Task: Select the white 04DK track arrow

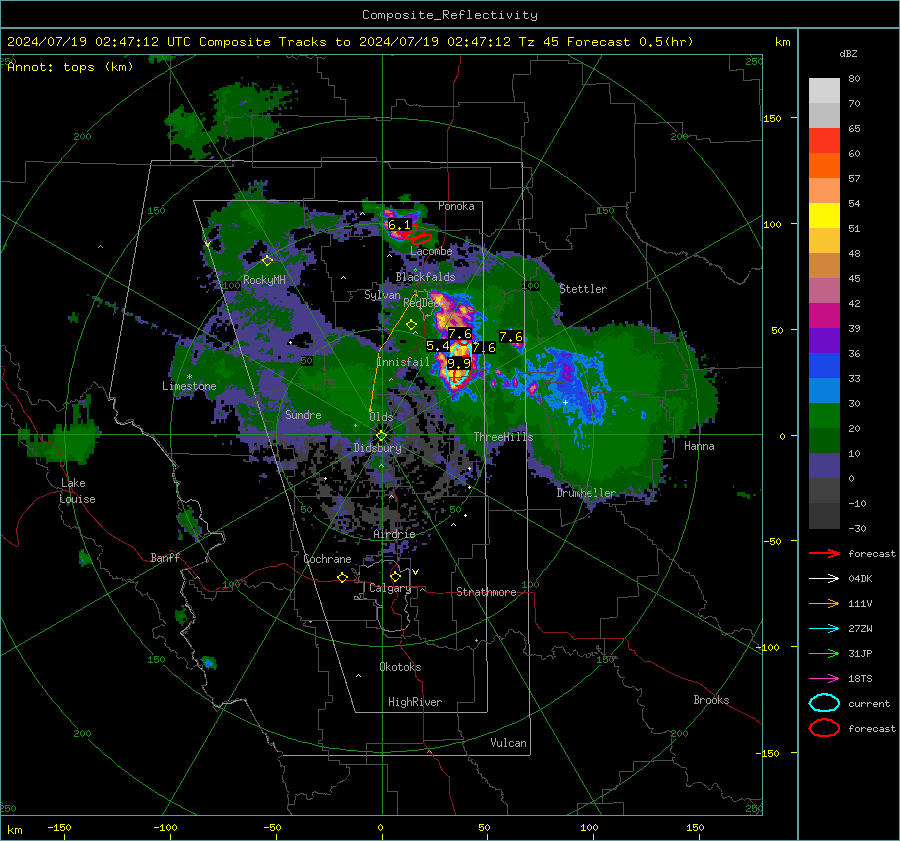Action: pyautogui.click(x=824, y=579)
